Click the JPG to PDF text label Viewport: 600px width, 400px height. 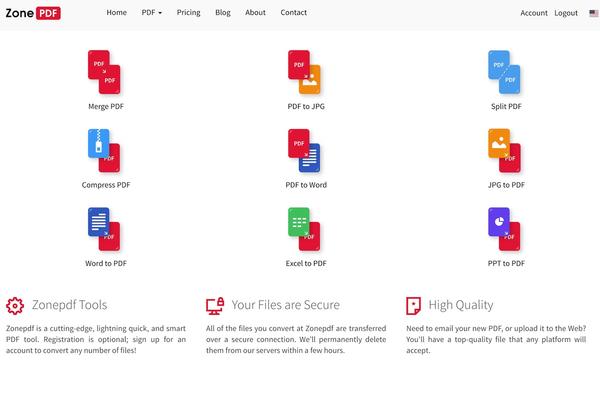[506, 185]
